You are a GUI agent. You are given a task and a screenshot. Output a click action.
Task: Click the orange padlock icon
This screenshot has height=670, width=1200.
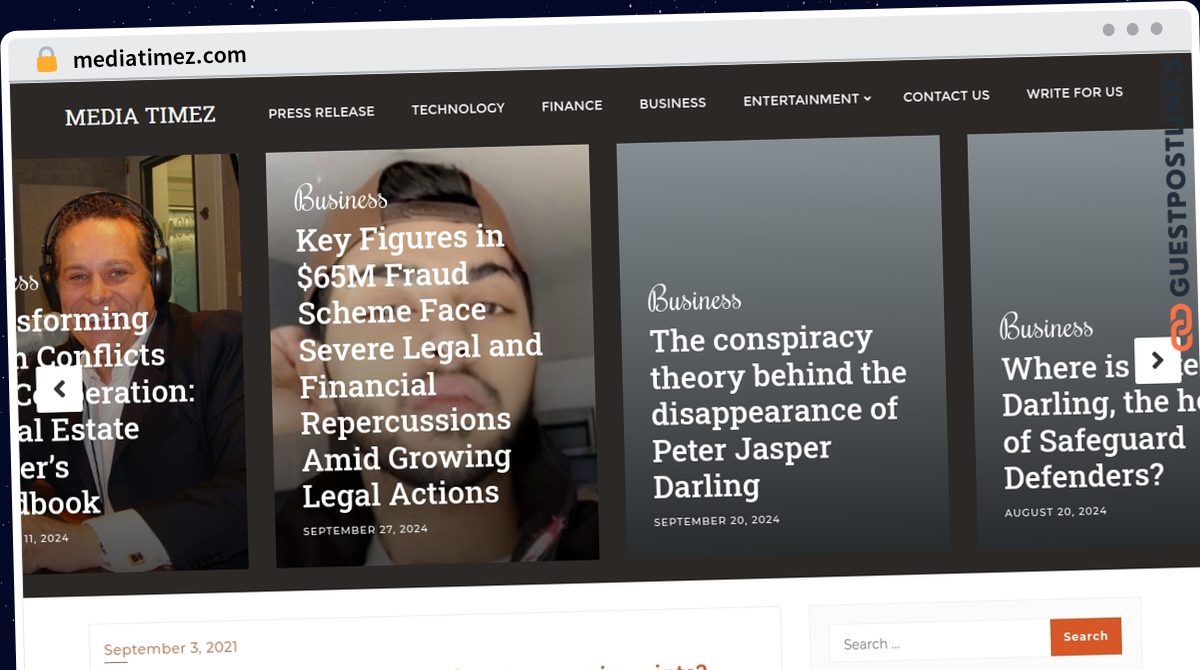tap(46, 60)
